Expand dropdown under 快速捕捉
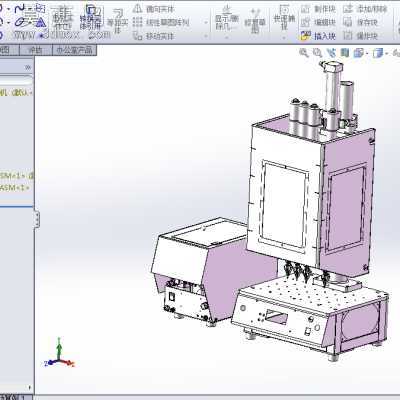 point(284,37)
